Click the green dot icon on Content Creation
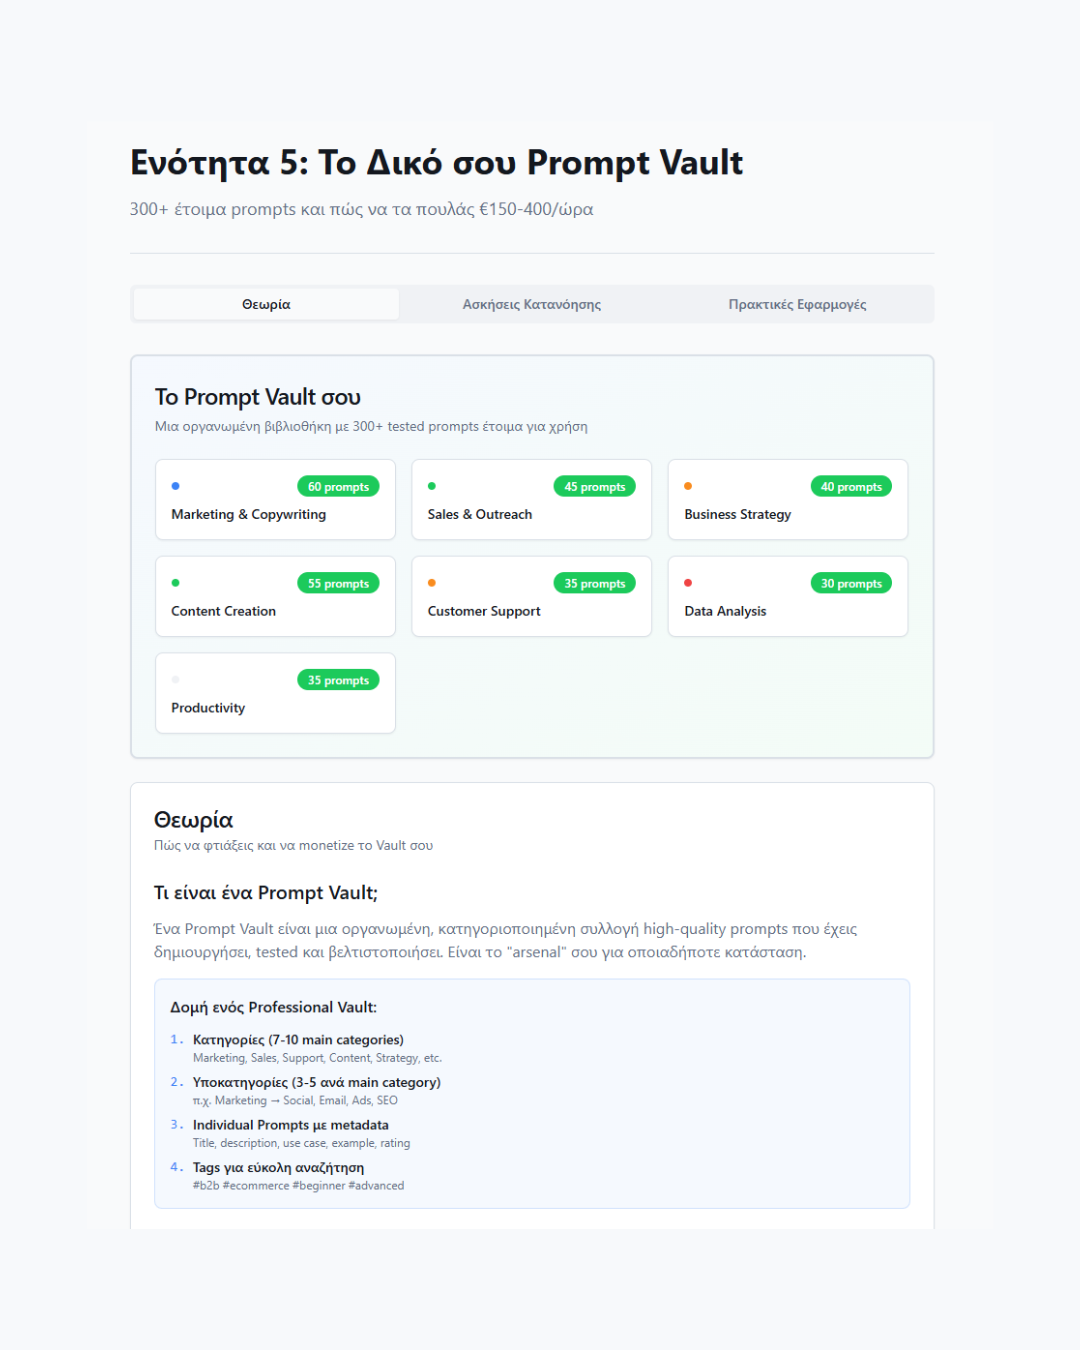This screenshot has width=1080, height=1350. (x=176, y=582)
